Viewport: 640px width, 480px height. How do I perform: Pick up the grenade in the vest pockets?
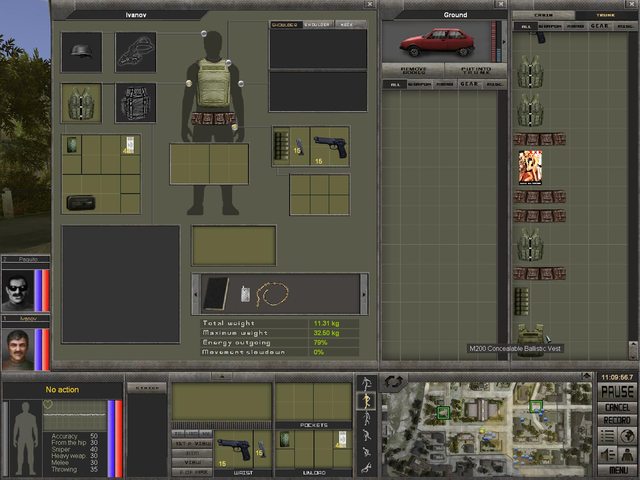[71, 145]
